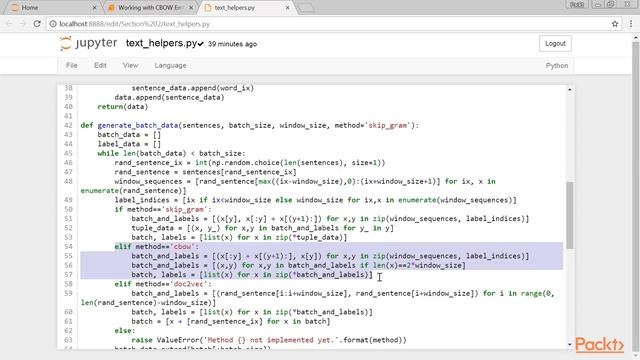Image resolution: width=640 pixels, height=360 pixels.
Task: Open the Chrome three-dot menu
Action: 631,24
